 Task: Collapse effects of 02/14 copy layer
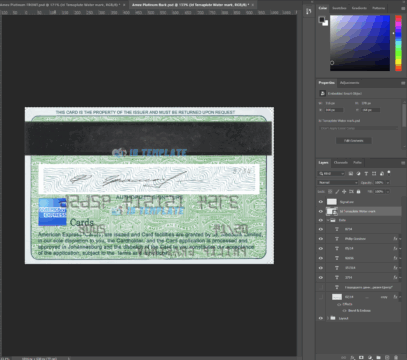coord(400,297)
